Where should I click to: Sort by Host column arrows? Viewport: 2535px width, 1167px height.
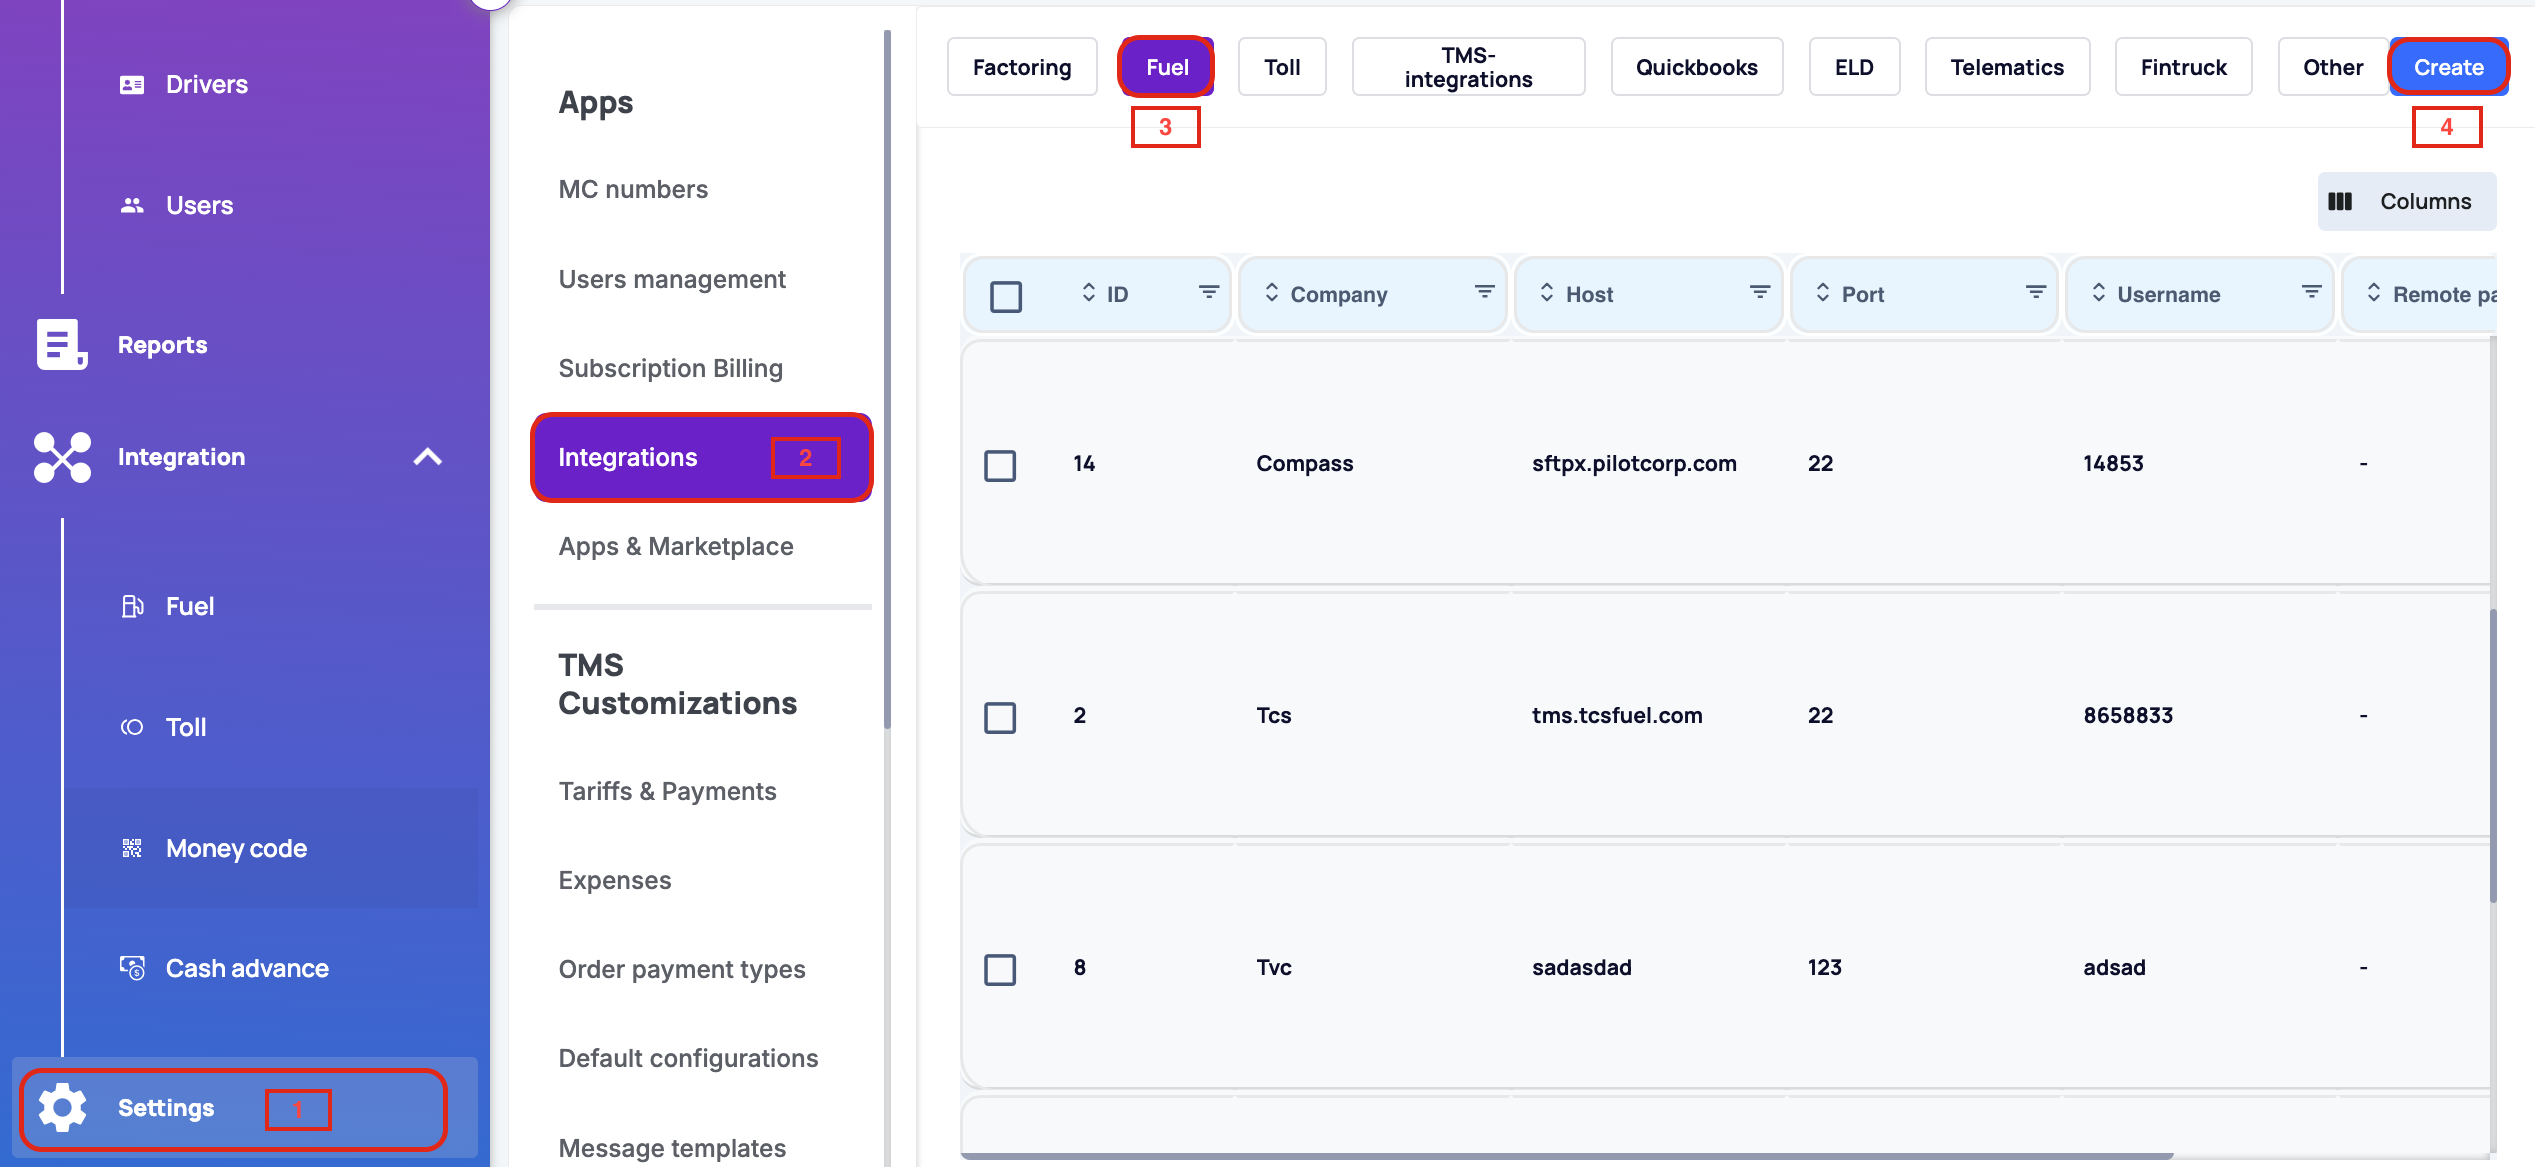[1547, 293]
